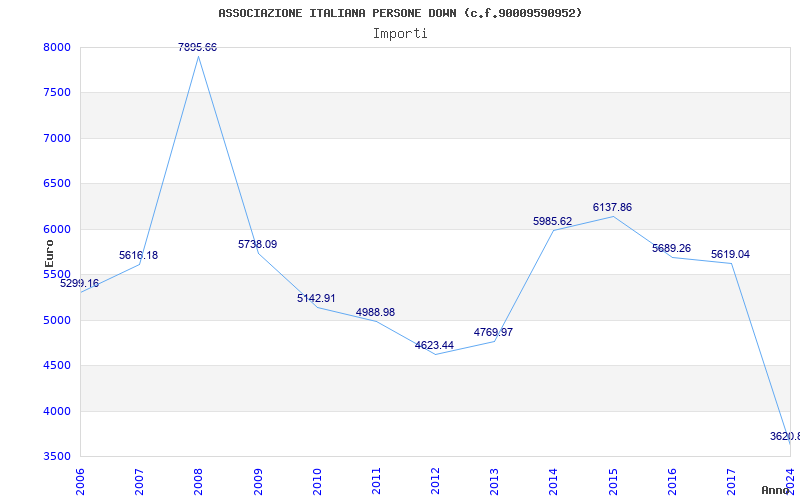Click the x-axis year 2011
The image size is (800, 500).
[x=376, y=481]
